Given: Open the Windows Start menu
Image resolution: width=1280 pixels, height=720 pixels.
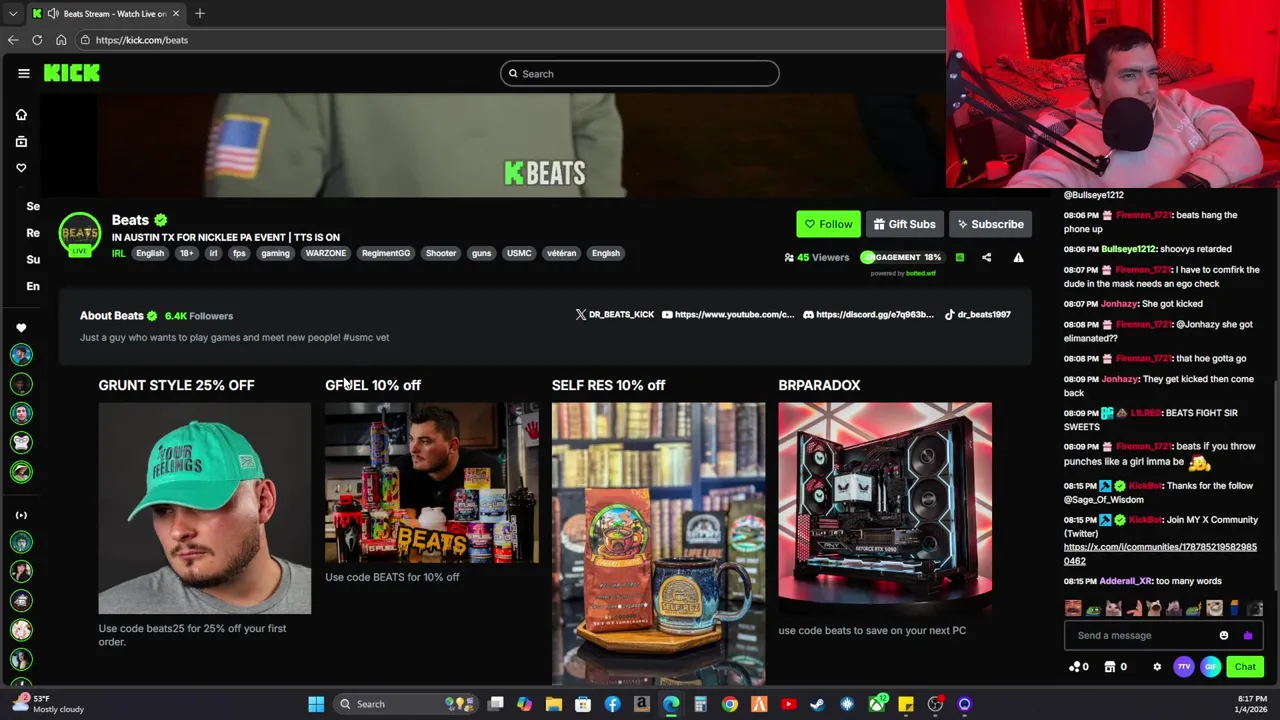Looking at the screenshot, I should pyautogui.click(x=316, y=704).
